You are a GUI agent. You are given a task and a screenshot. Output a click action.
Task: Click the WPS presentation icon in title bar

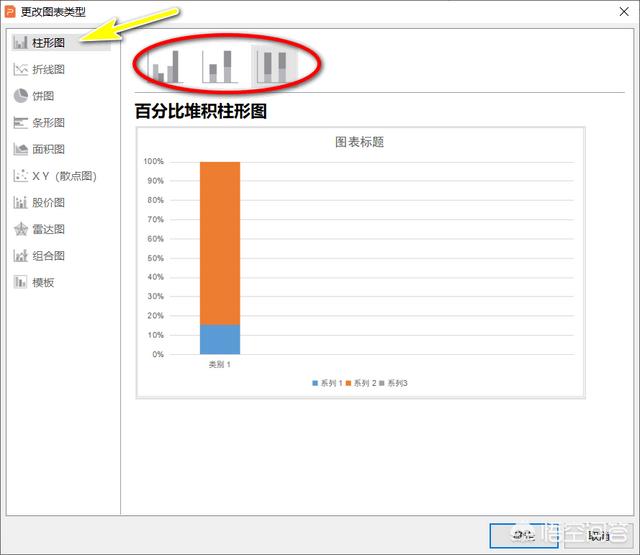click(10, 11)
